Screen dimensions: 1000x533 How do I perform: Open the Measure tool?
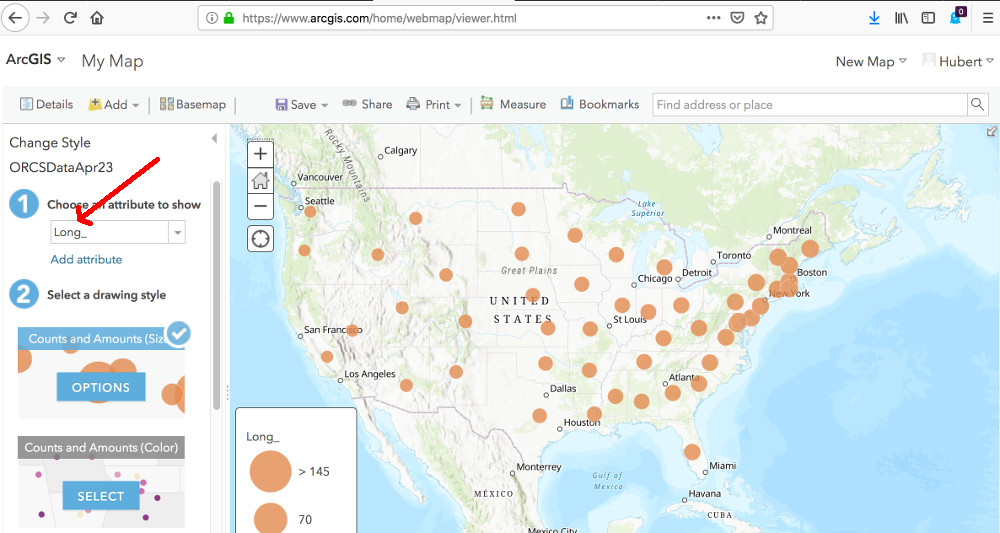tap(513, 104)
